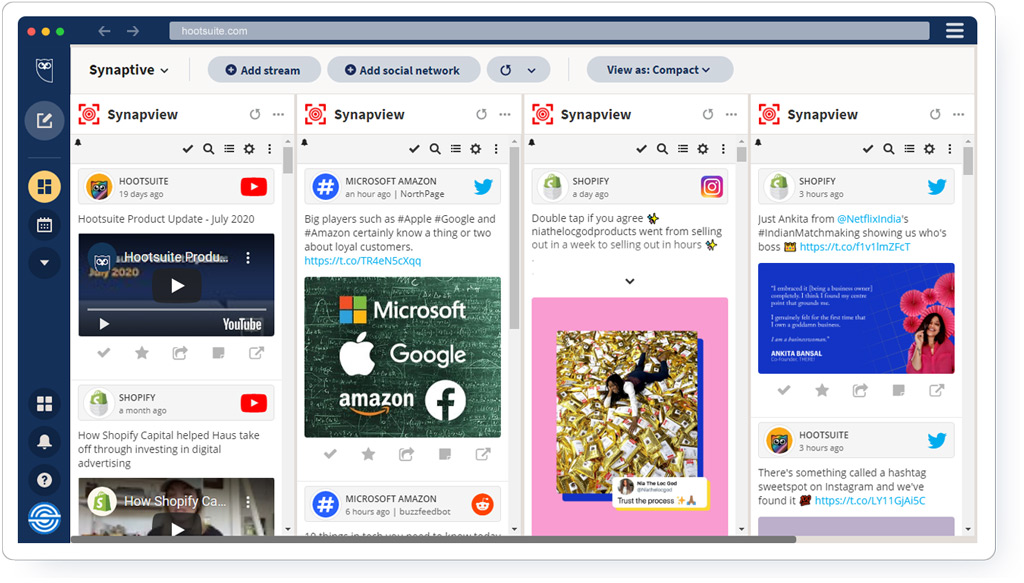Click the small play control beside the YouTube logo
This screenshot has width=1024, height=583.
(103, 324)
